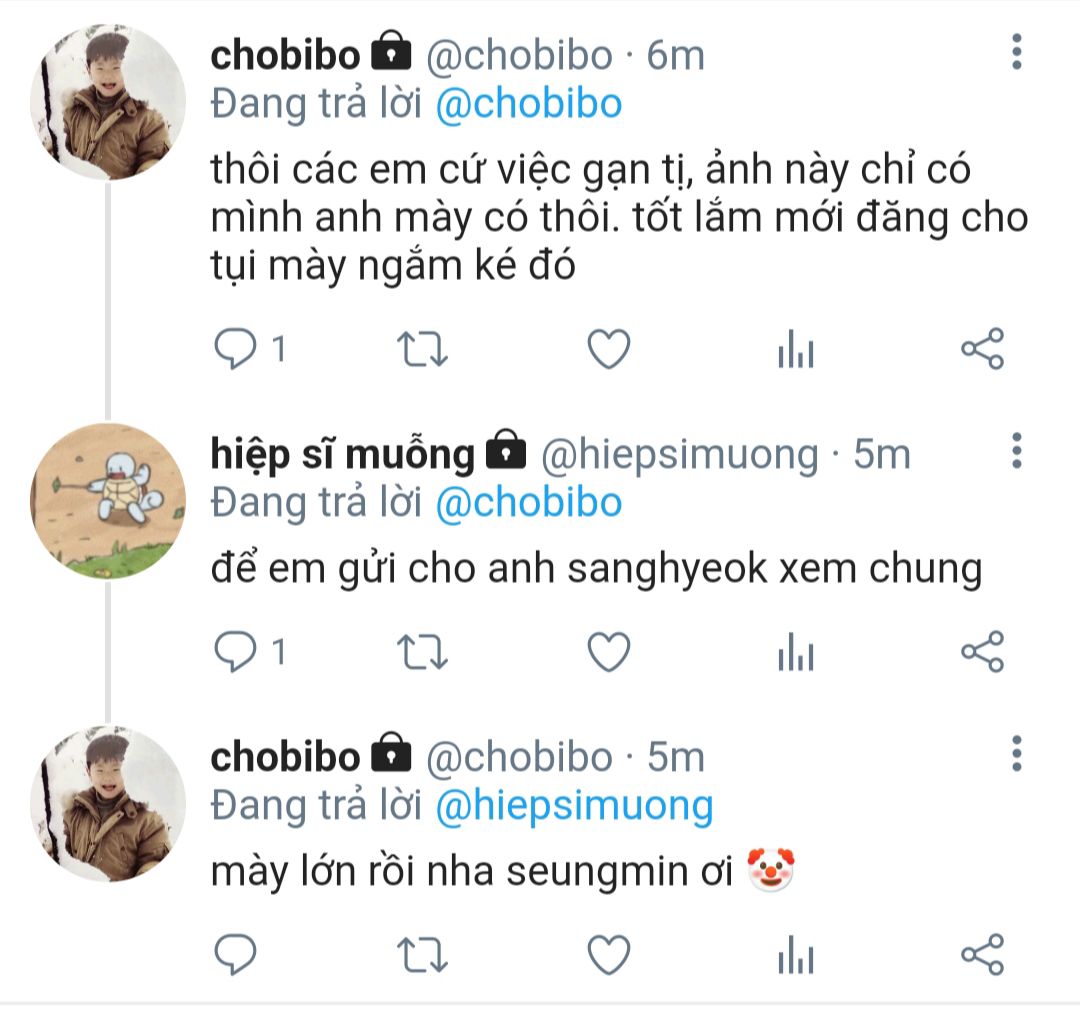The height and width of the screenshot is (1011, 1080).
Task: Share hiệp sĩ muỗng's tweet
Action: click(981, 652)
